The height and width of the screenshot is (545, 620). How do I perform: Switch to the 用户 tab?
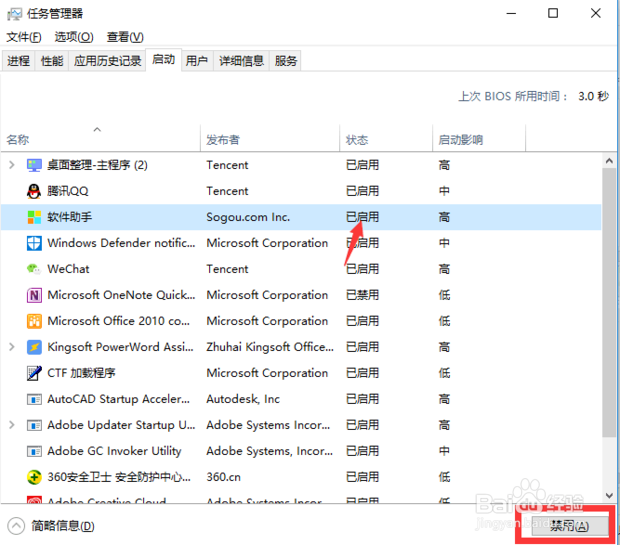click(197, 61)
